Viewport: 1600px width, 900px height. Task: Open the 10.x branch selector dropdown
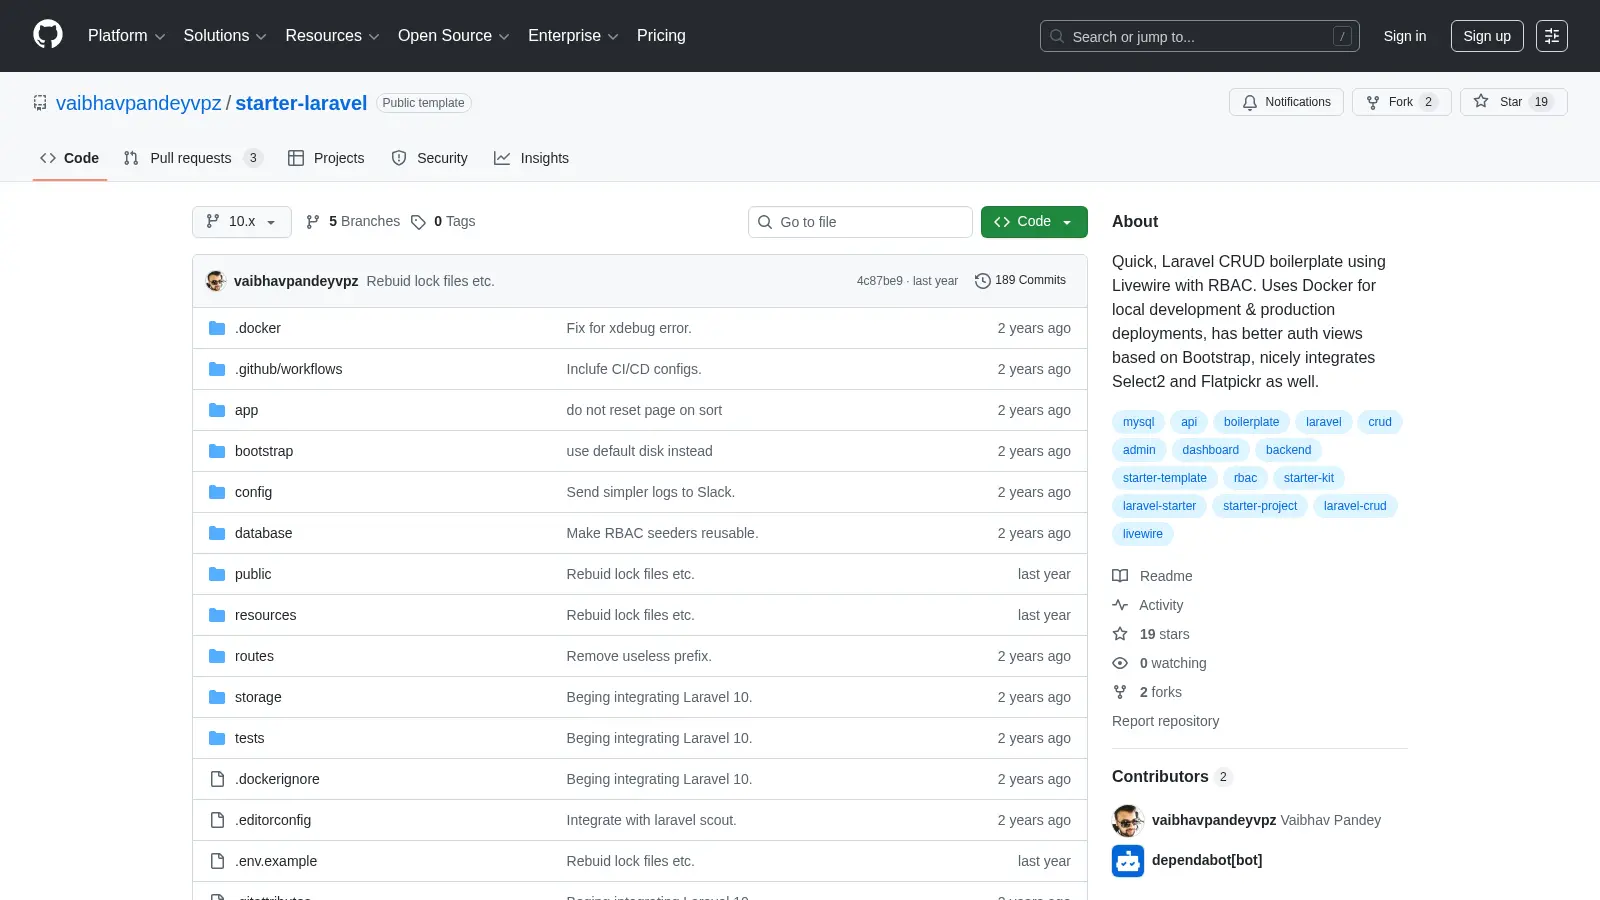point(242,222)
